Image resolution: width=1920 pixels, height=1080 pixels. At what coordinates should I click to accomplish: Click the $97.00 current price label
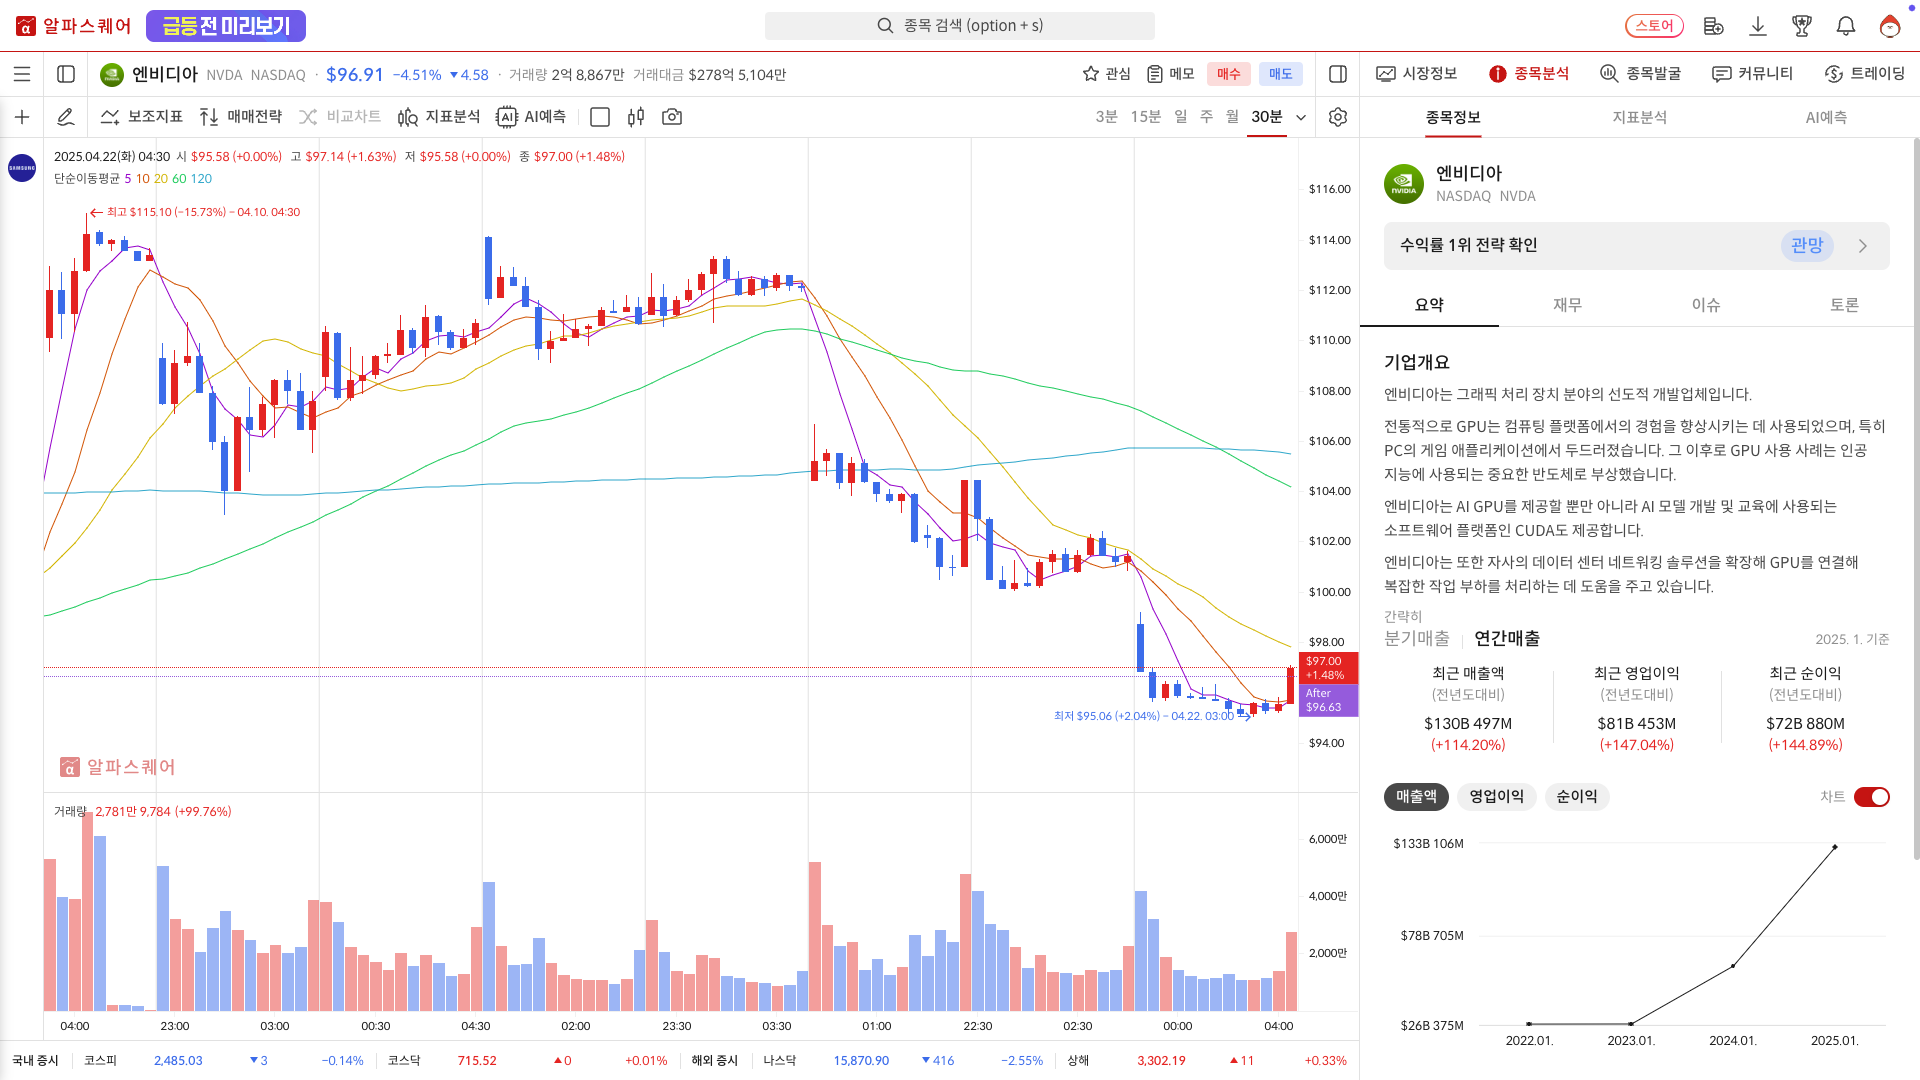(1328, 668)
